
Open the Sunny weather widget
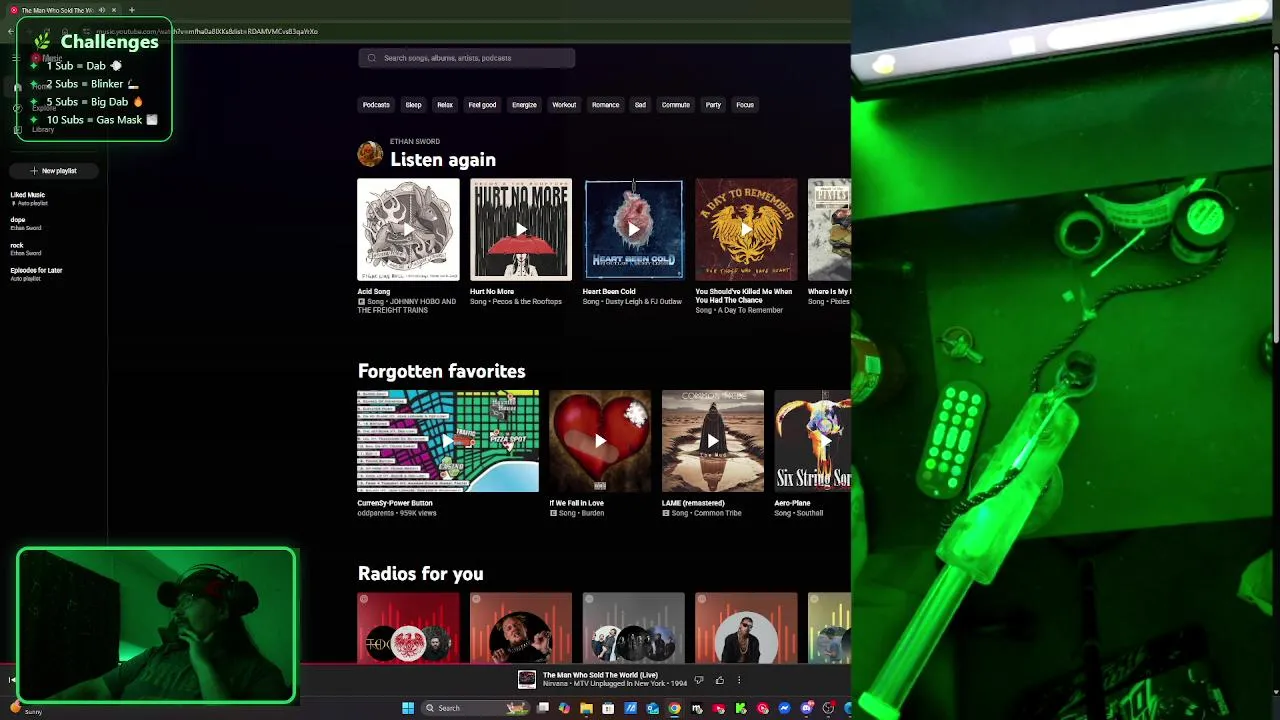coord(24,710)
